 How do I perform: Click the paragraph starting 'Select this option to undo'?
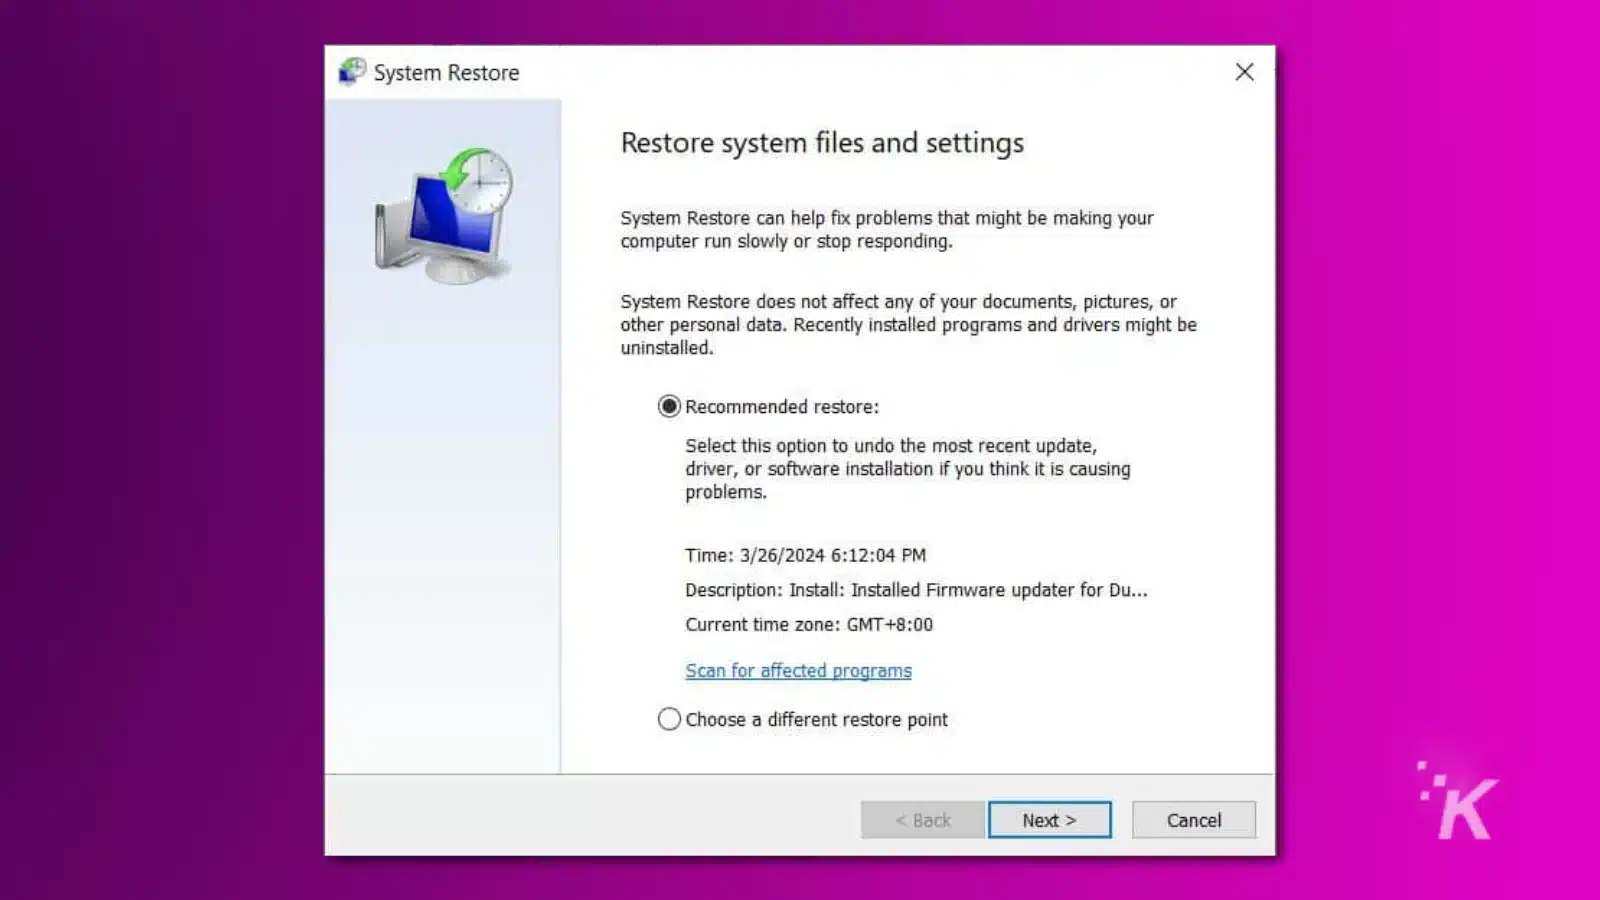(x=908, y=469)
